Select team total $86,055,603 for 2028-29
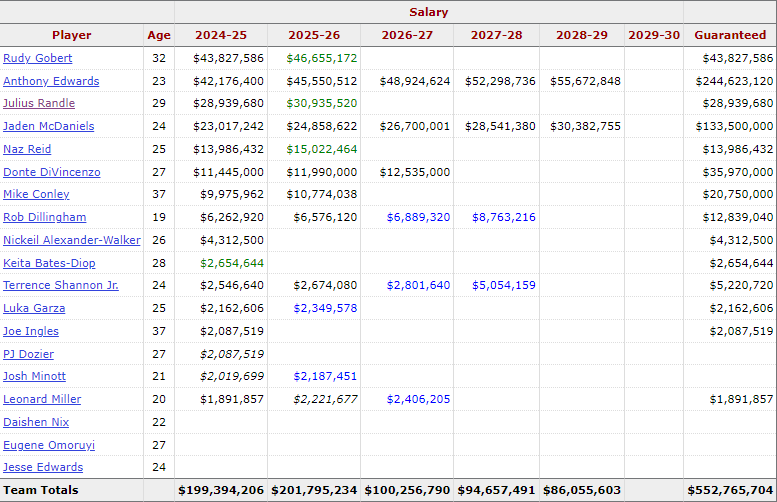The image size is (777, 502). click(x=582, y=490)
